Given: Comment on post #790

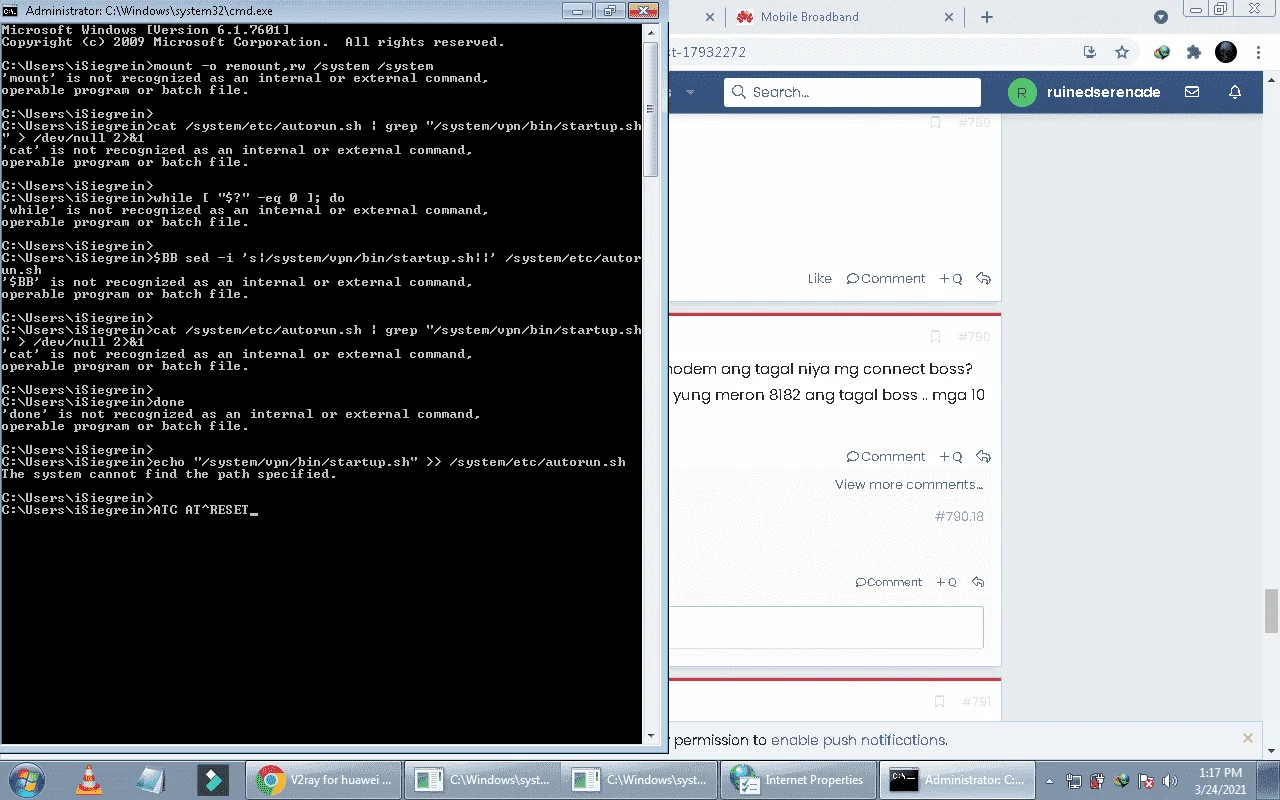Looking at the screenshot, I should click(886, 457).
